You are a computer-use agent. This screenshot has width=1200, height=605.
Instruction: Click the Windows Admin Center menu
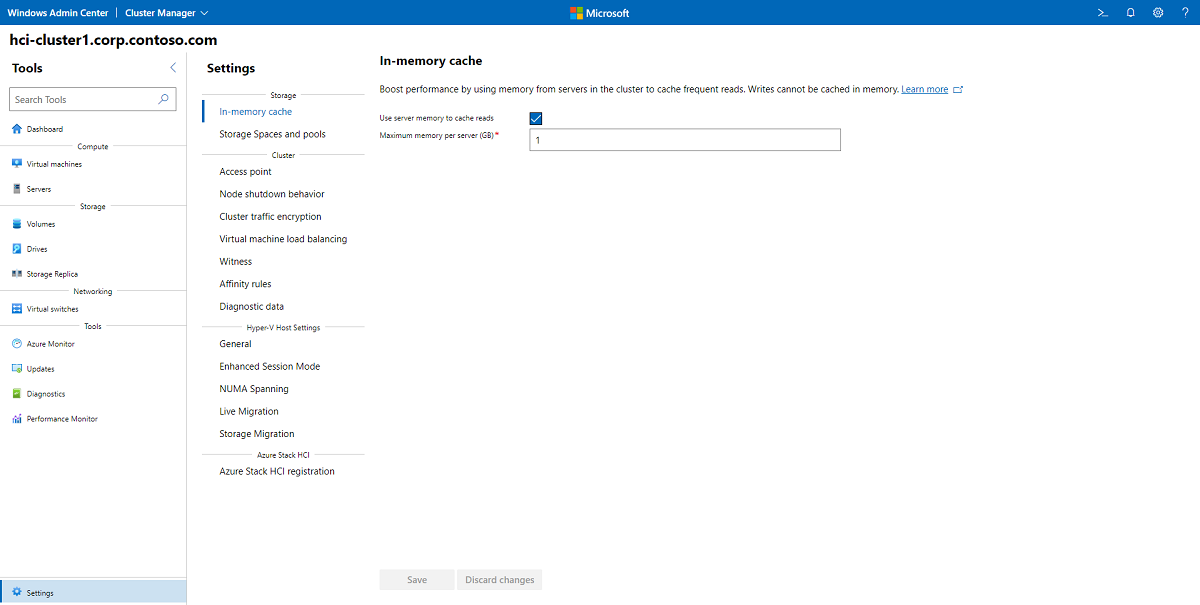pyautogui.click(x=59, y=13)
